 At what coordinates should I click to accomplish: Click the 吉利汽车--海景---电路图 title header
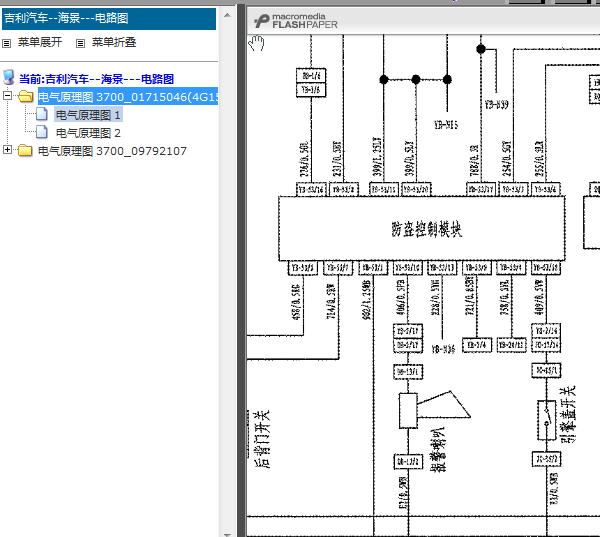109,18
